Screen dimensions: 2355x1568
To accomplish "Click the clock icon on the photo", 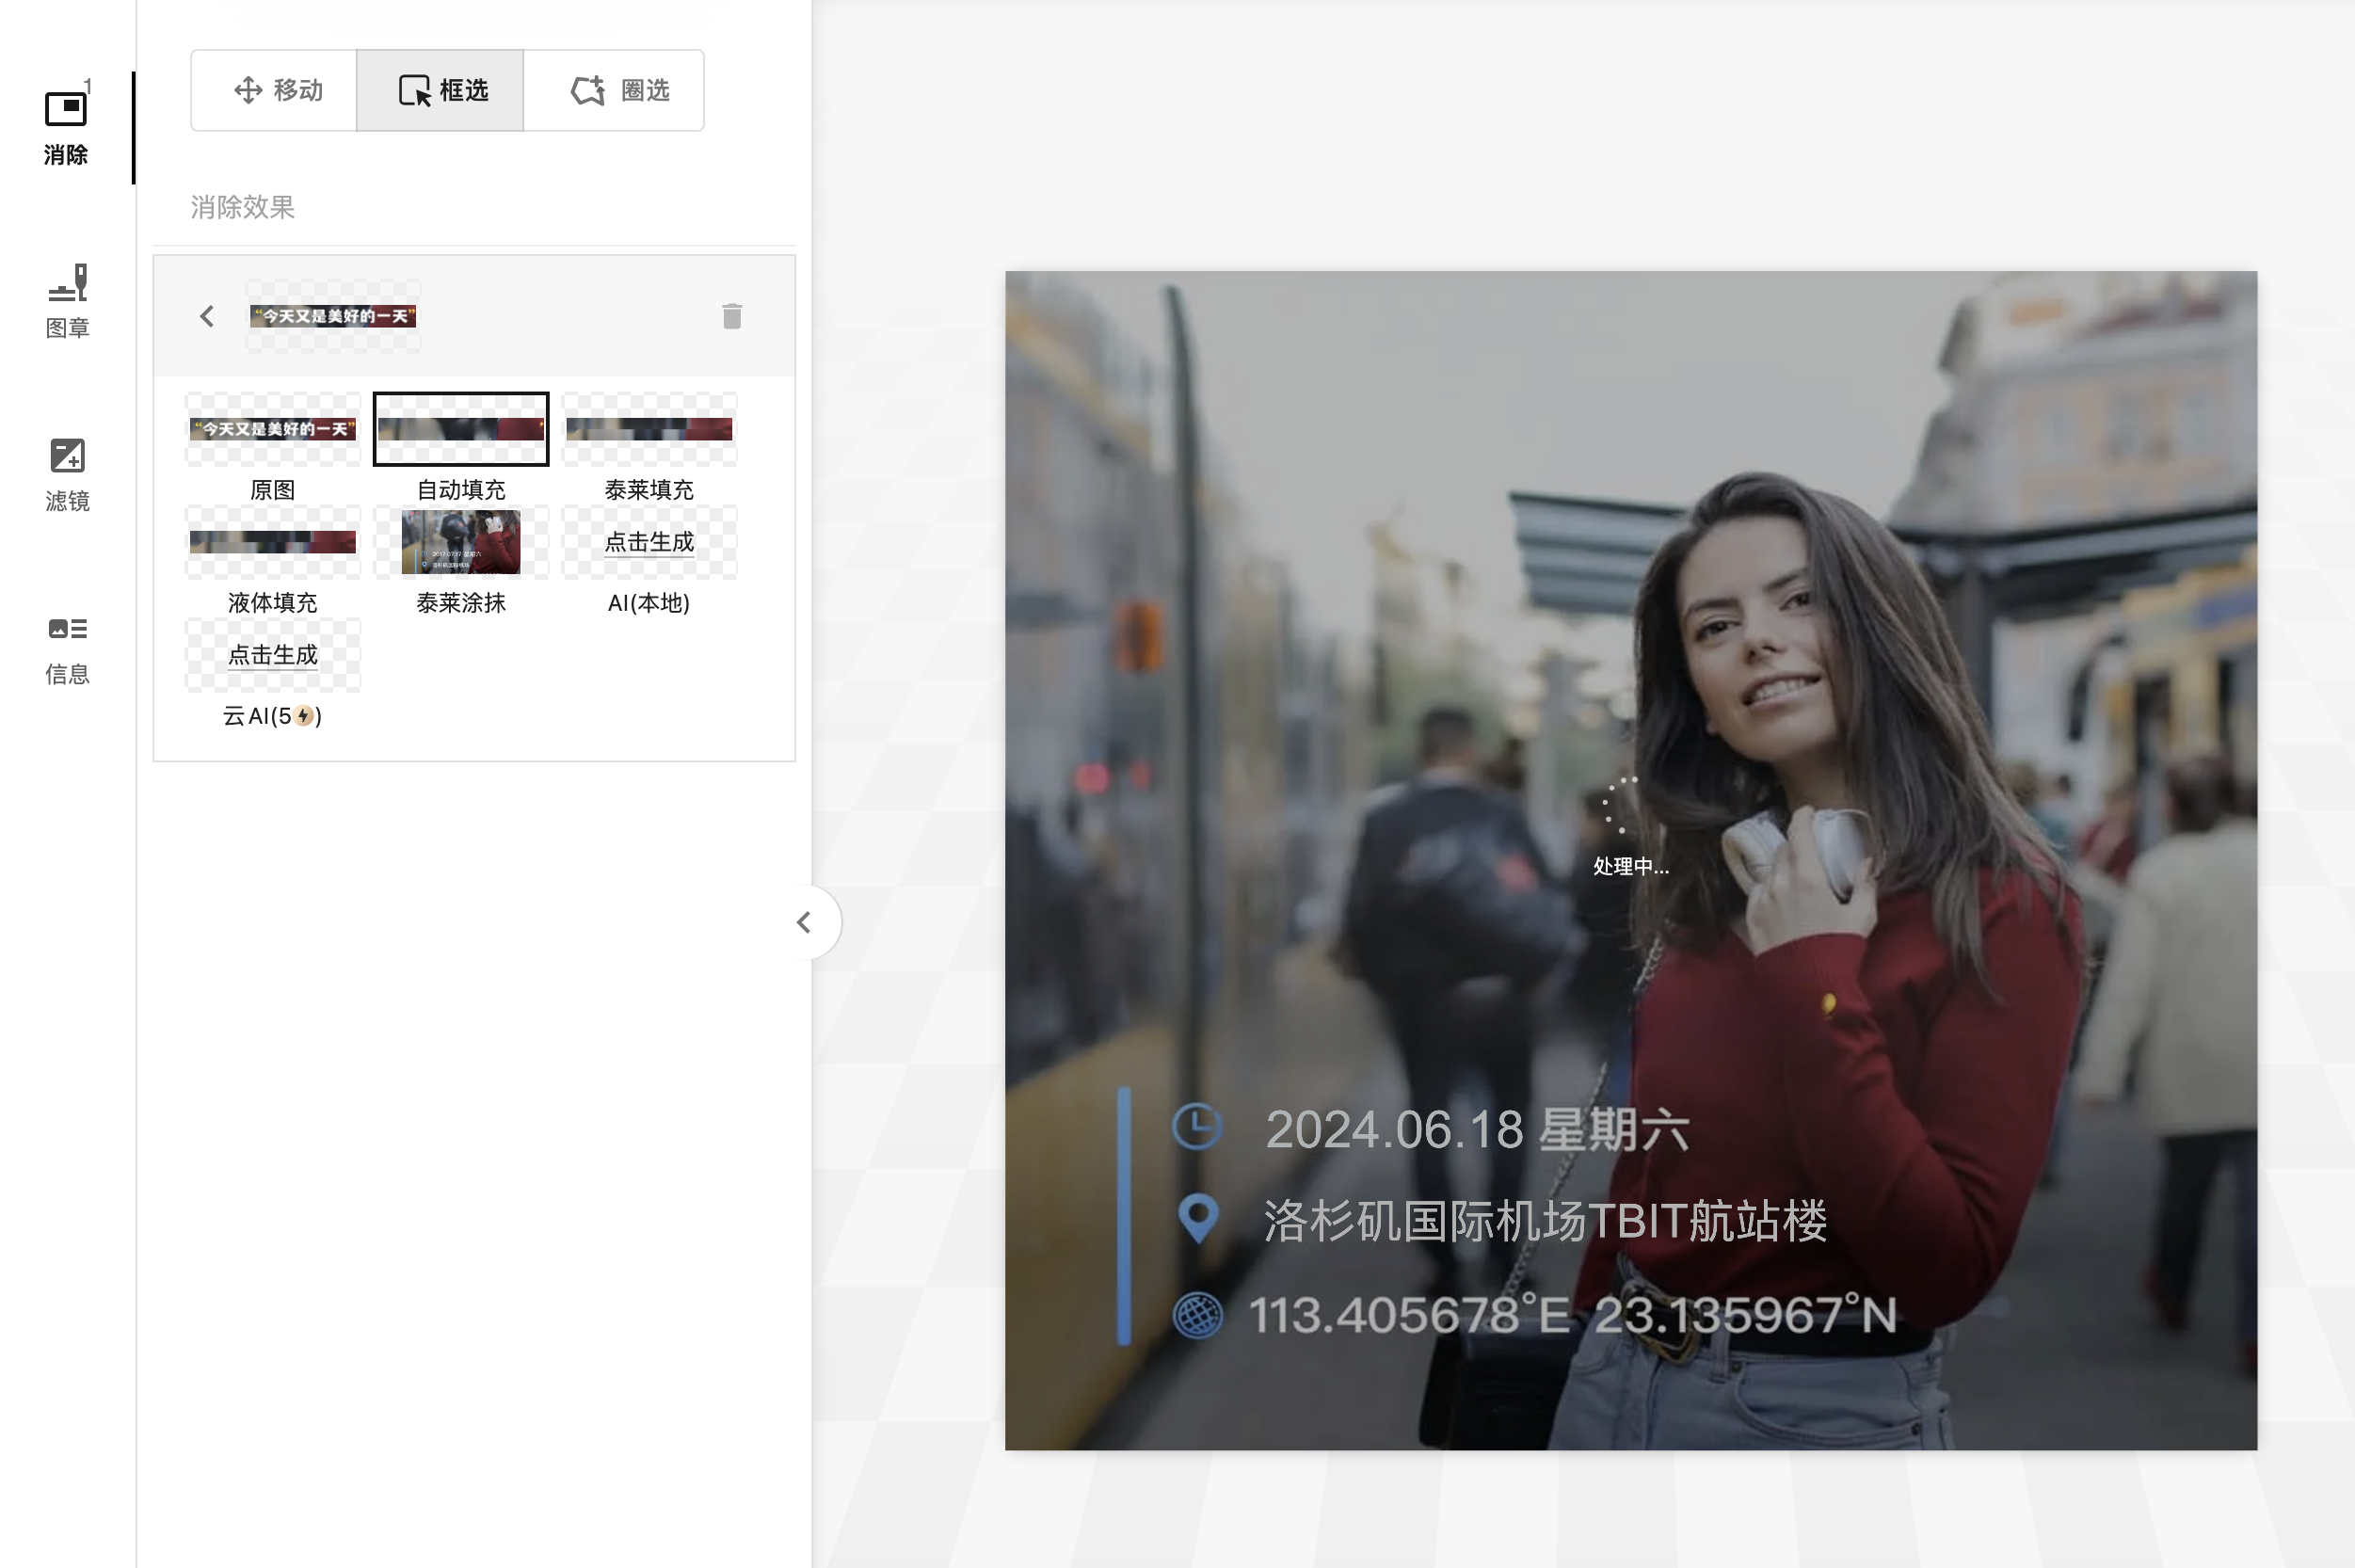I will click(1196, 1127).
